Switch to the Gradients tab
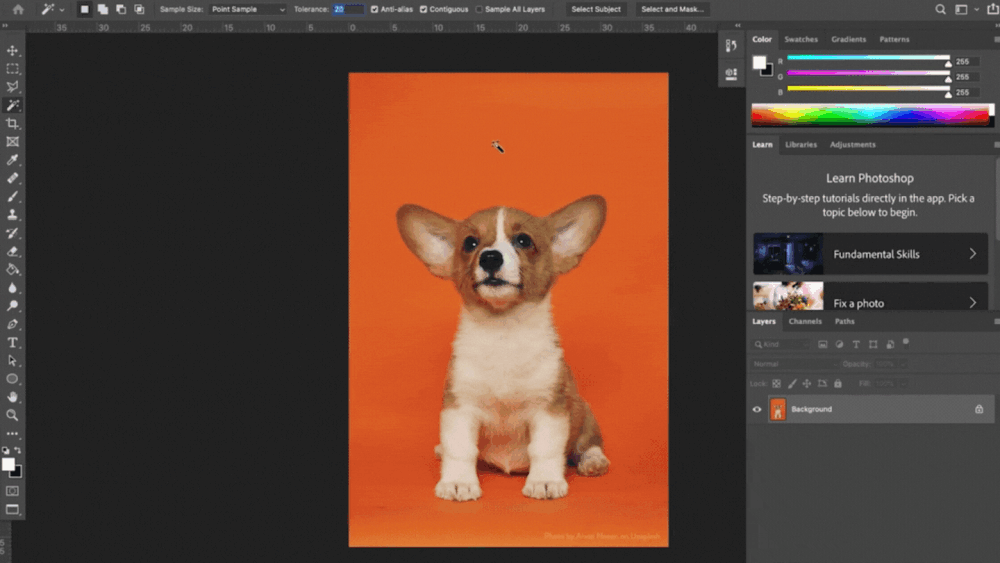The image size is (1000, 563). click(848, 40)
